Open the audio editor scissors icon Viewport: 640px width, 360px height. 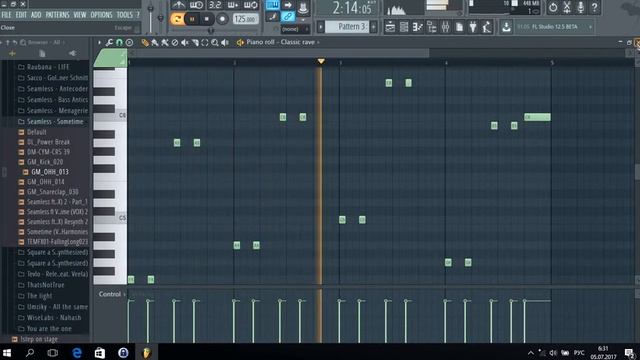coord(567,7)
